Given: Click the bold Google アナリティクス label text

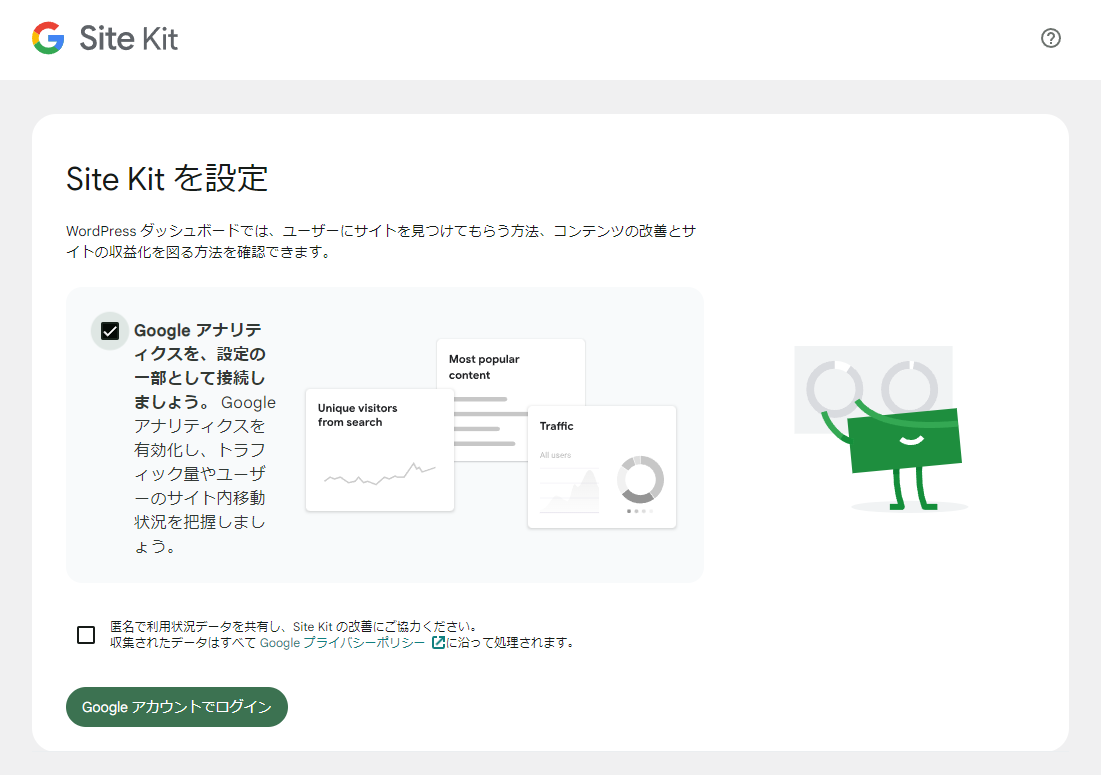Looking at the screenshot, I should [x=199, y=366].
